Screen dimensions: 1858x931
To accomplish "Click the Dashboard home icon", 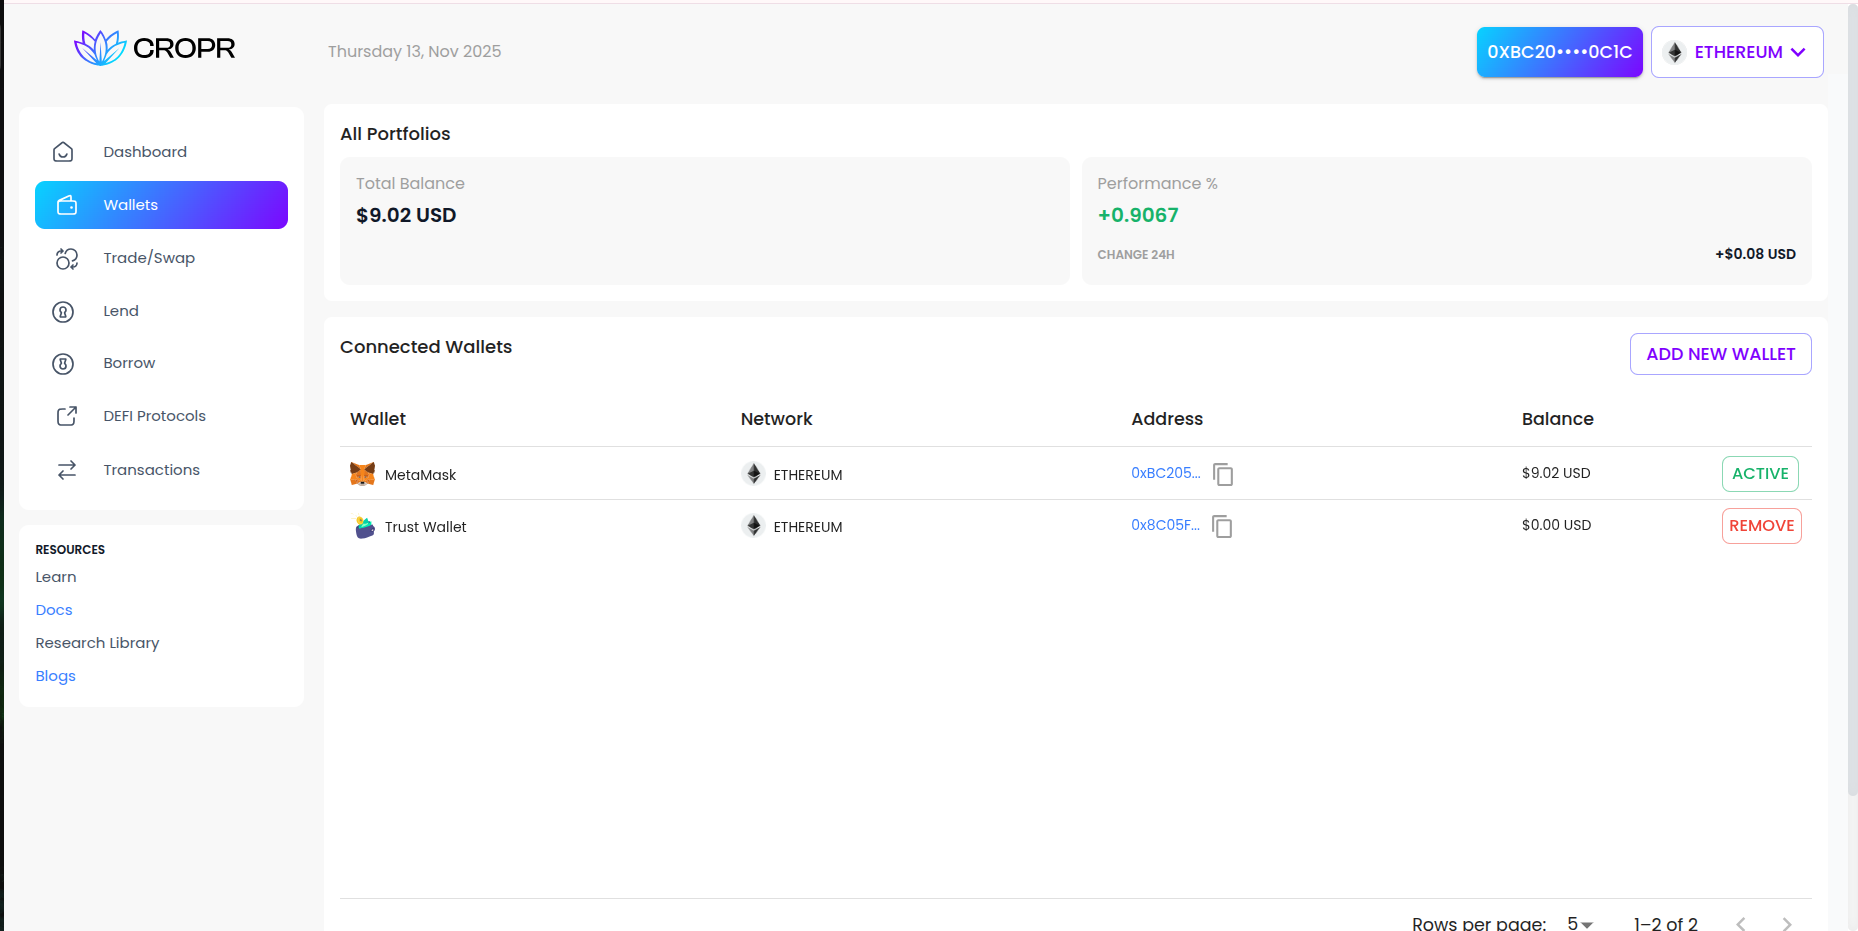I will tap(63, 152).
